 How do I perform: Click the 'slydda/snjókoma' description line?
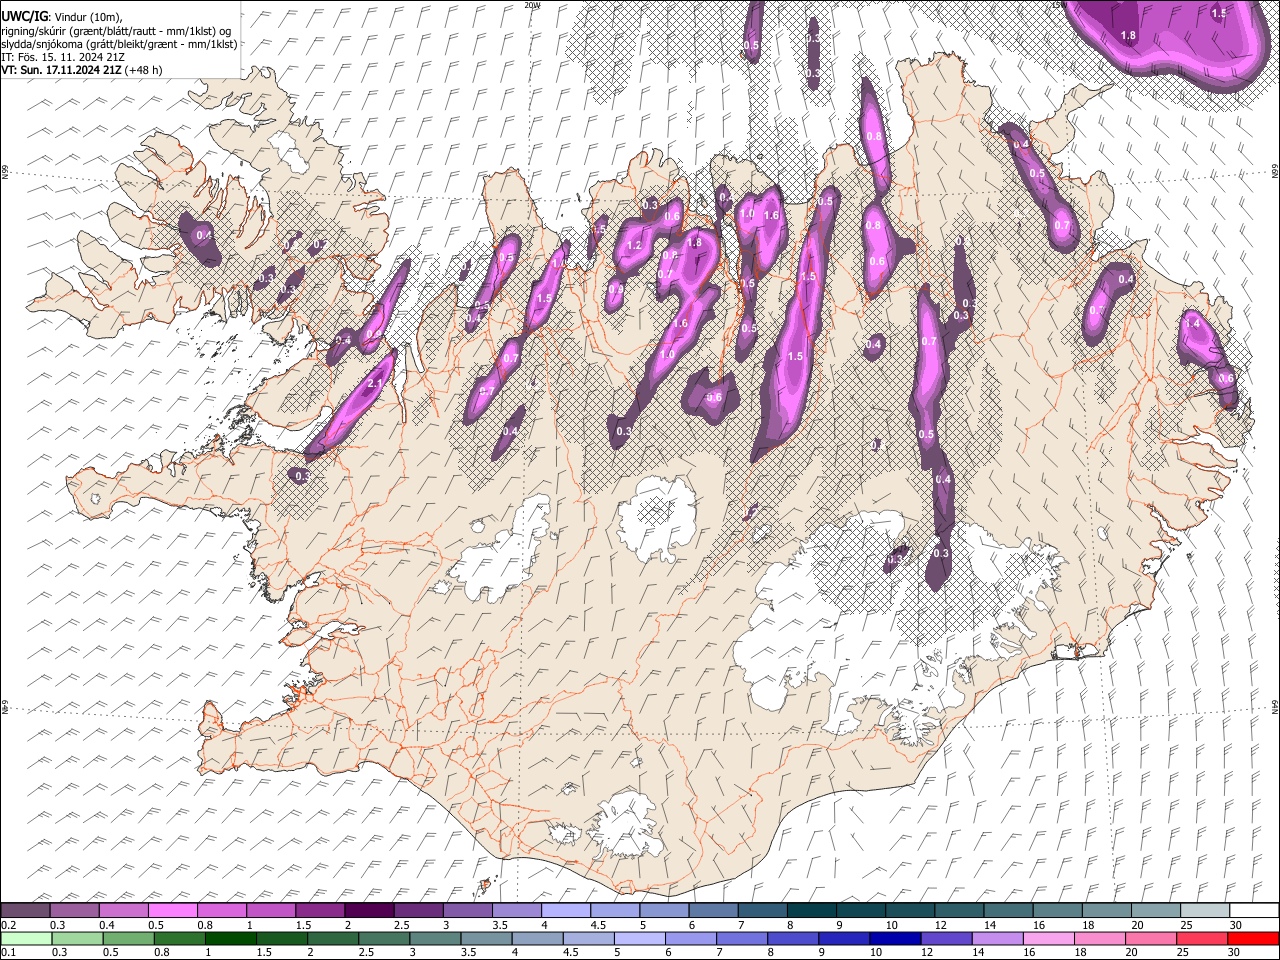click(119, 44)
